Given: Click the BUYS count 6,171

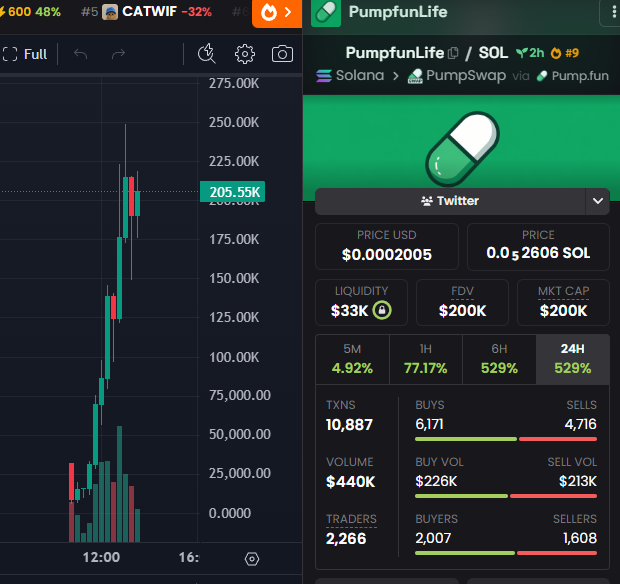Looking at the screenshot, I should coord(429,425).
